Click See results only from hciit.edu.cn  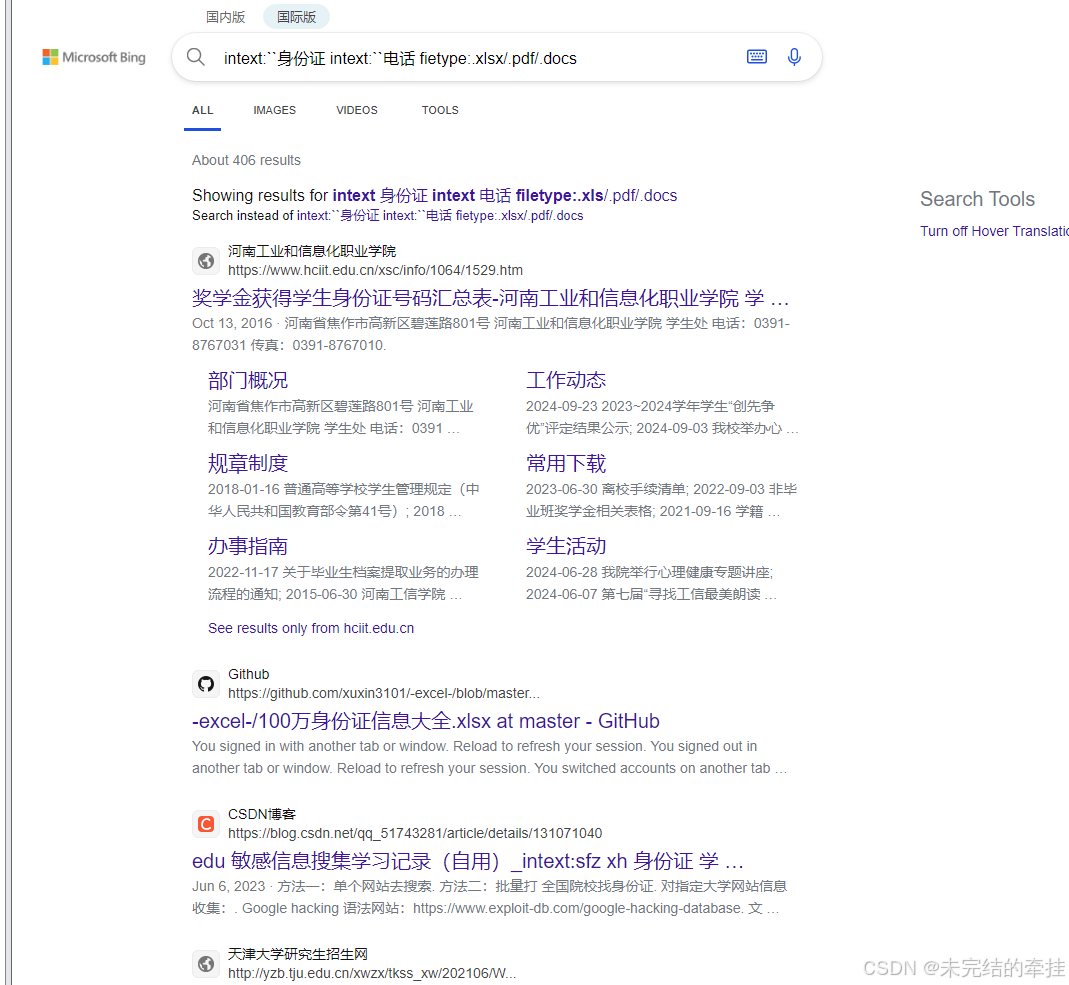click(x=311, y=628)
